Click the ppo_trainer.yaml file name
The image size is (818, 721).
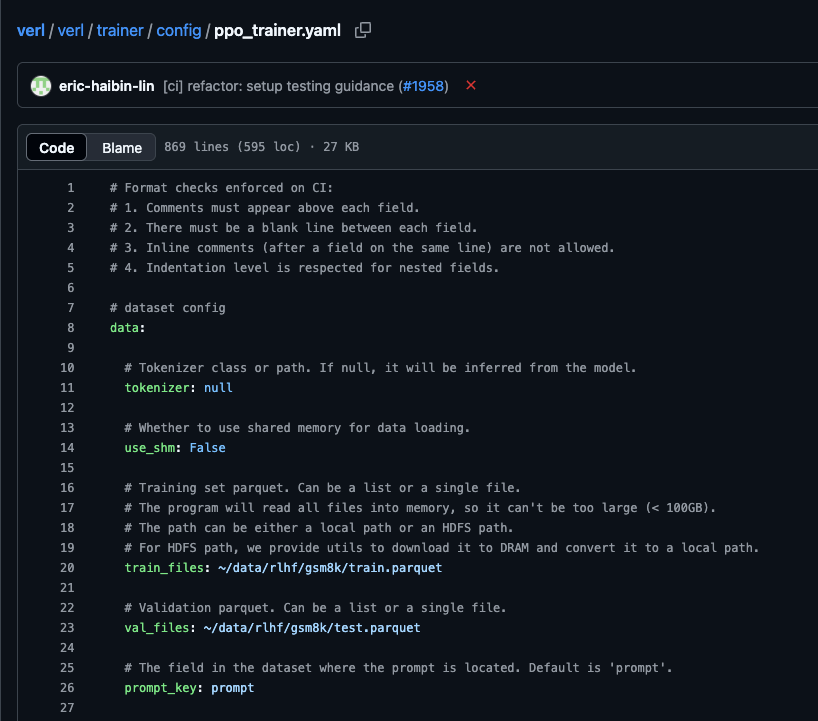pyautogui.click(x=277, y=30)
